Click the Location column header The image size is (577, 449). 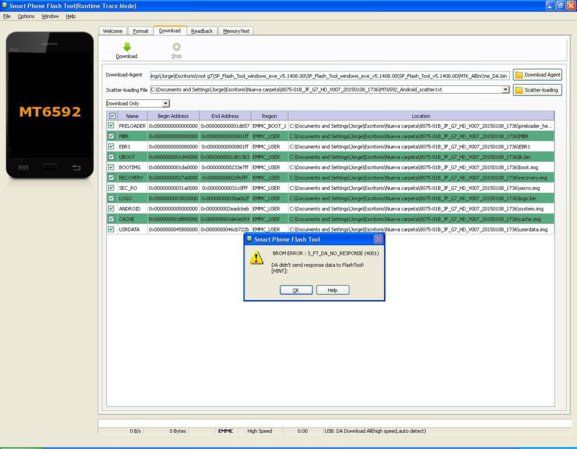coord(421,116)
